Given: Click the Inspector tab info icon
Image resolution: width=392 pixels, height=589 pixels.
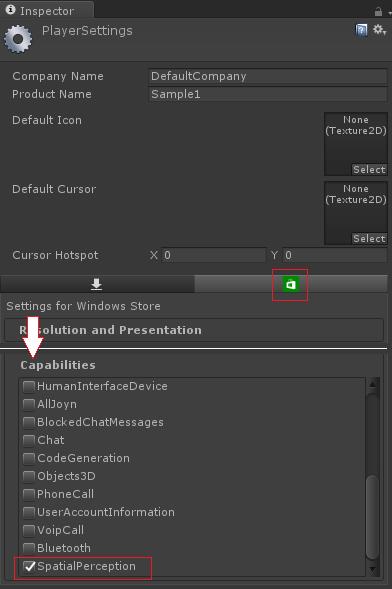Looking at the screenshot, I should point(11,10).
